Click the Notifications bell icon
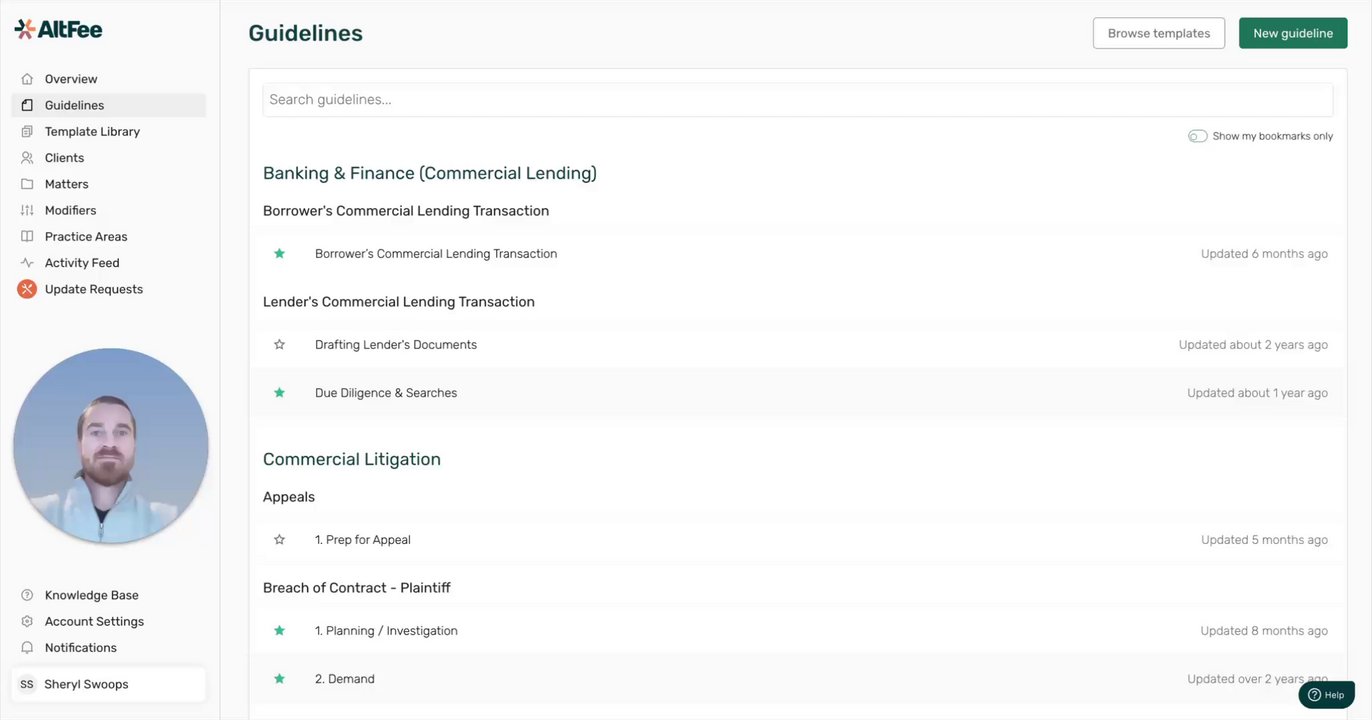Image resolution: width=1372 pixels, height=720 pixels. point(27,648)
